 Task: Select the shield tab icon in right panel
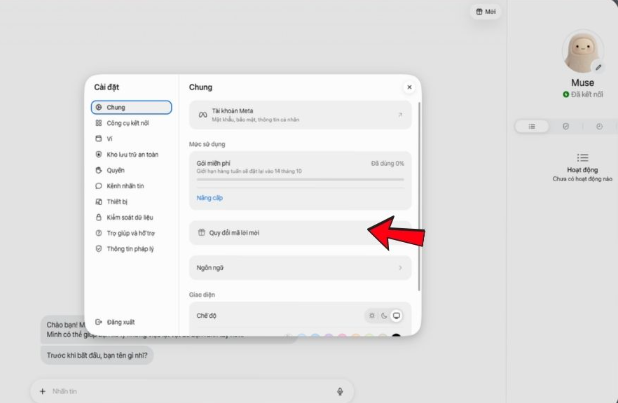(566, 127)
